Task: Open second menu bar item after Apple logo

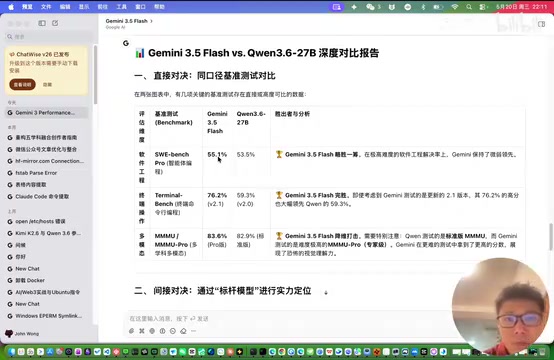Action: pyautogui.click(x=46, y=7)
